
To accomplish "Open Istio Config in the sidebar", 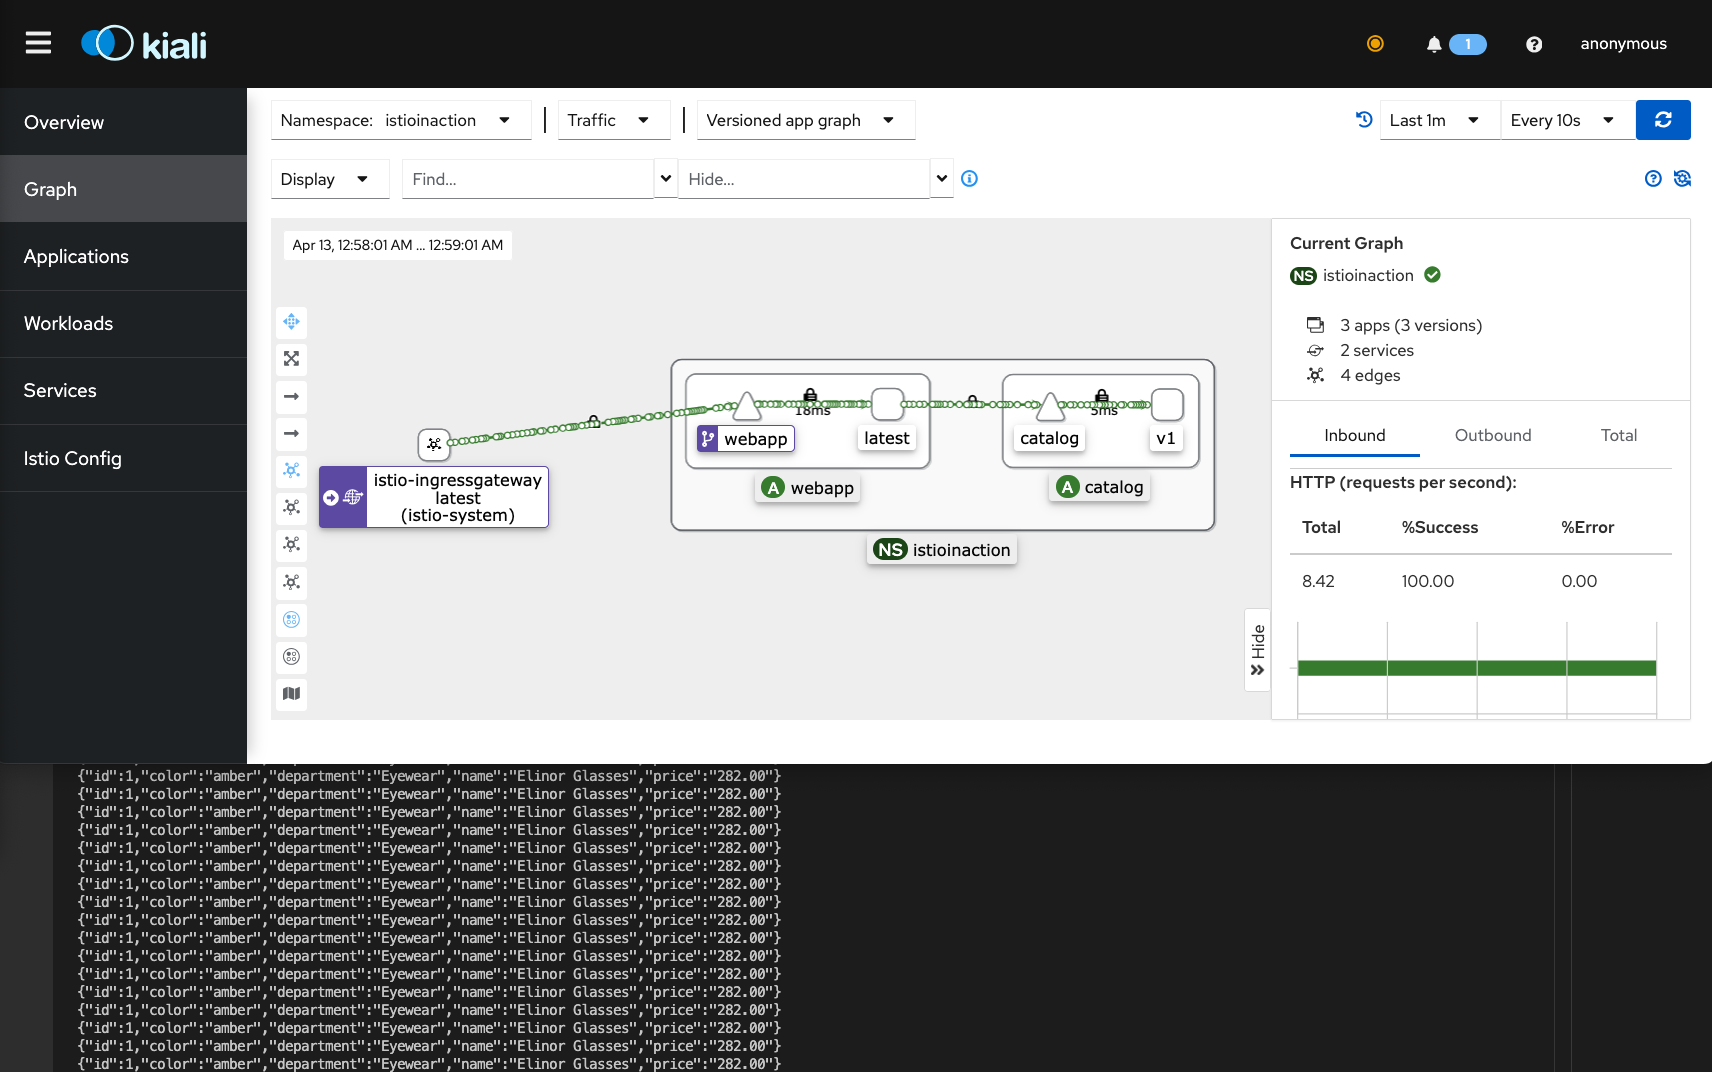I will point(123,458).
